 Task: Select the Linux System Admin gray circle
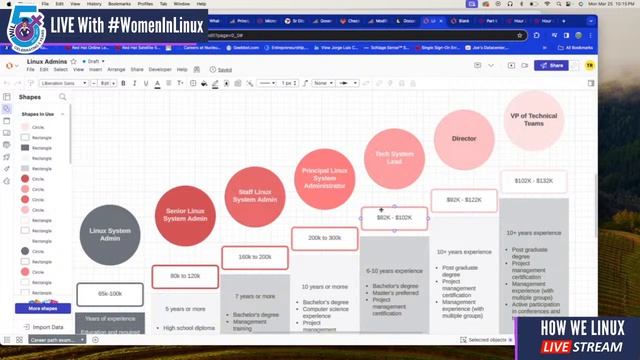pos(110,235)
